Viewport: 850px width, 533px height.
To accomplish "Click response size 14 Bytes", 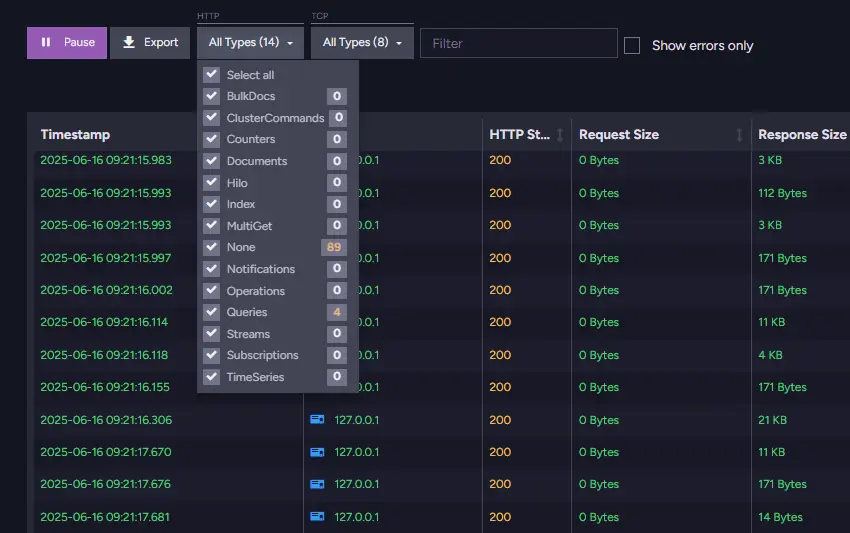I will pyautogui.click(x=780, y=517).
